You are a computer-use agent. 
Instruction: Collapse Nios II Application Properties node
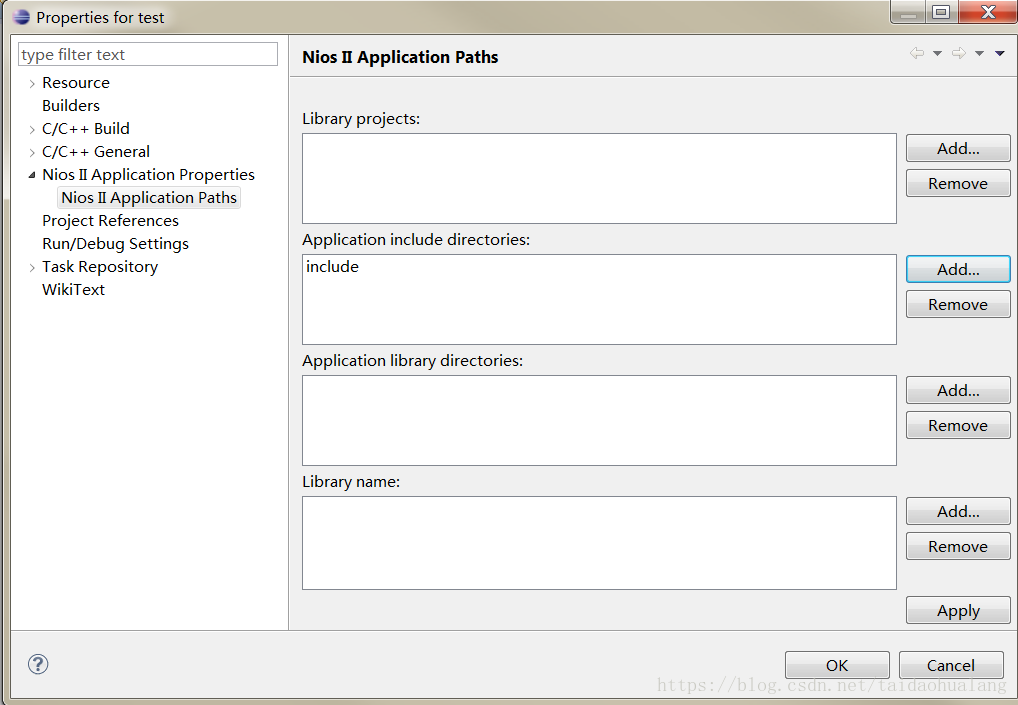(32, 175)
